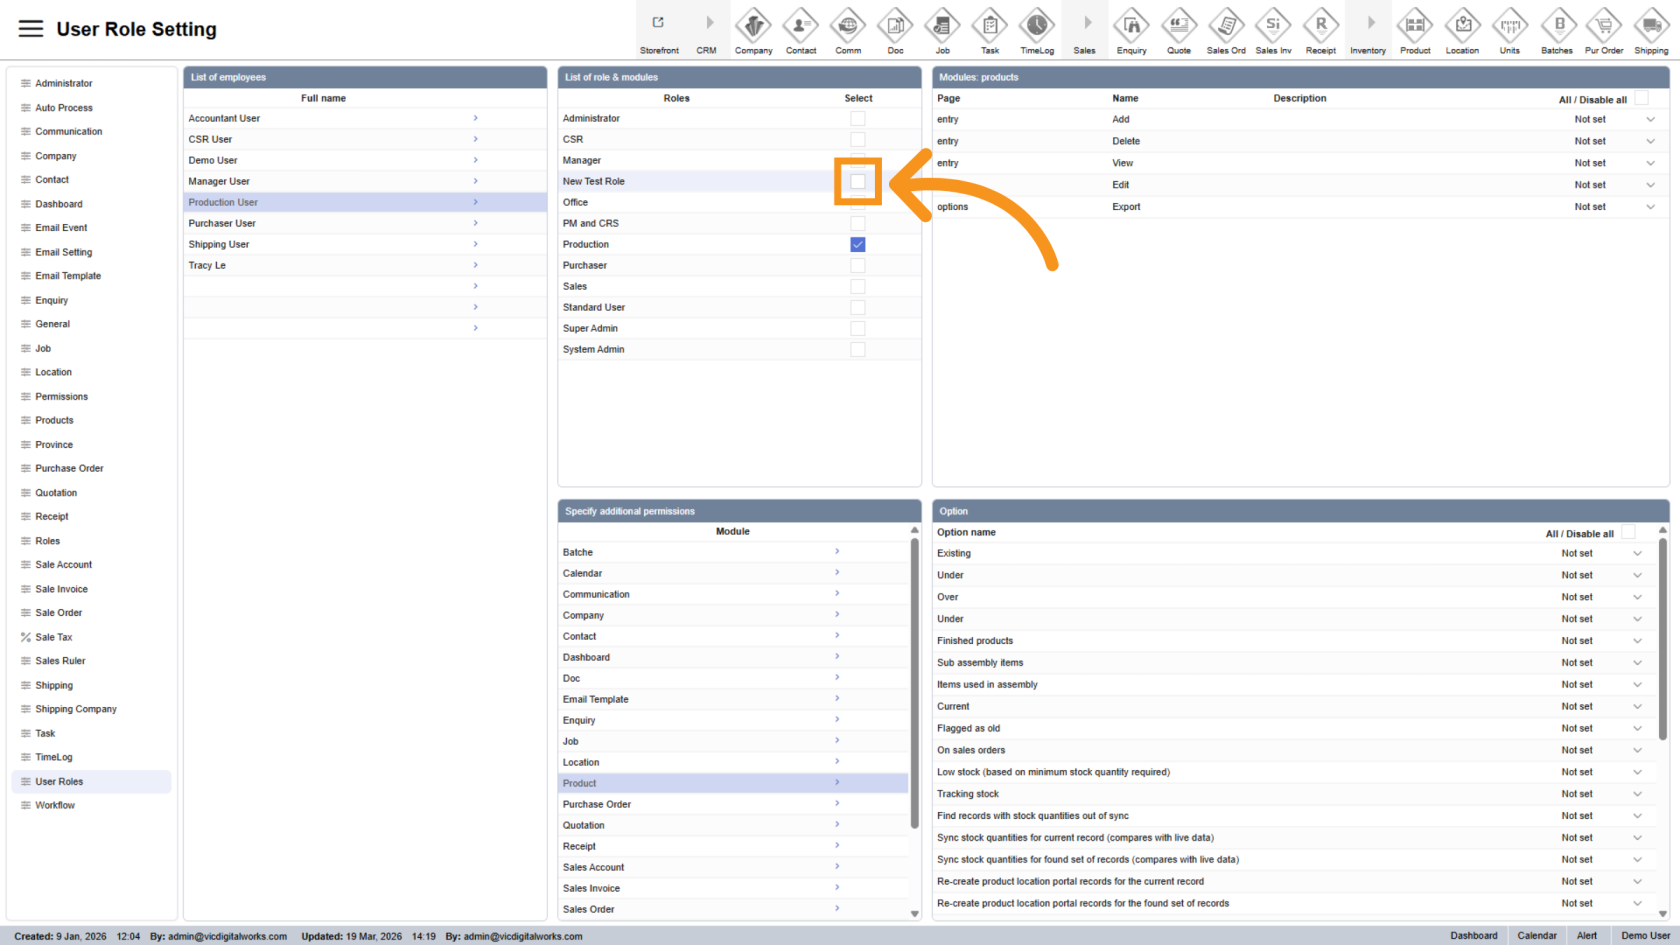Screen dimensions: 1680x945
Task: Expand the Purchase Order module chevron
Action: [837, 804]
